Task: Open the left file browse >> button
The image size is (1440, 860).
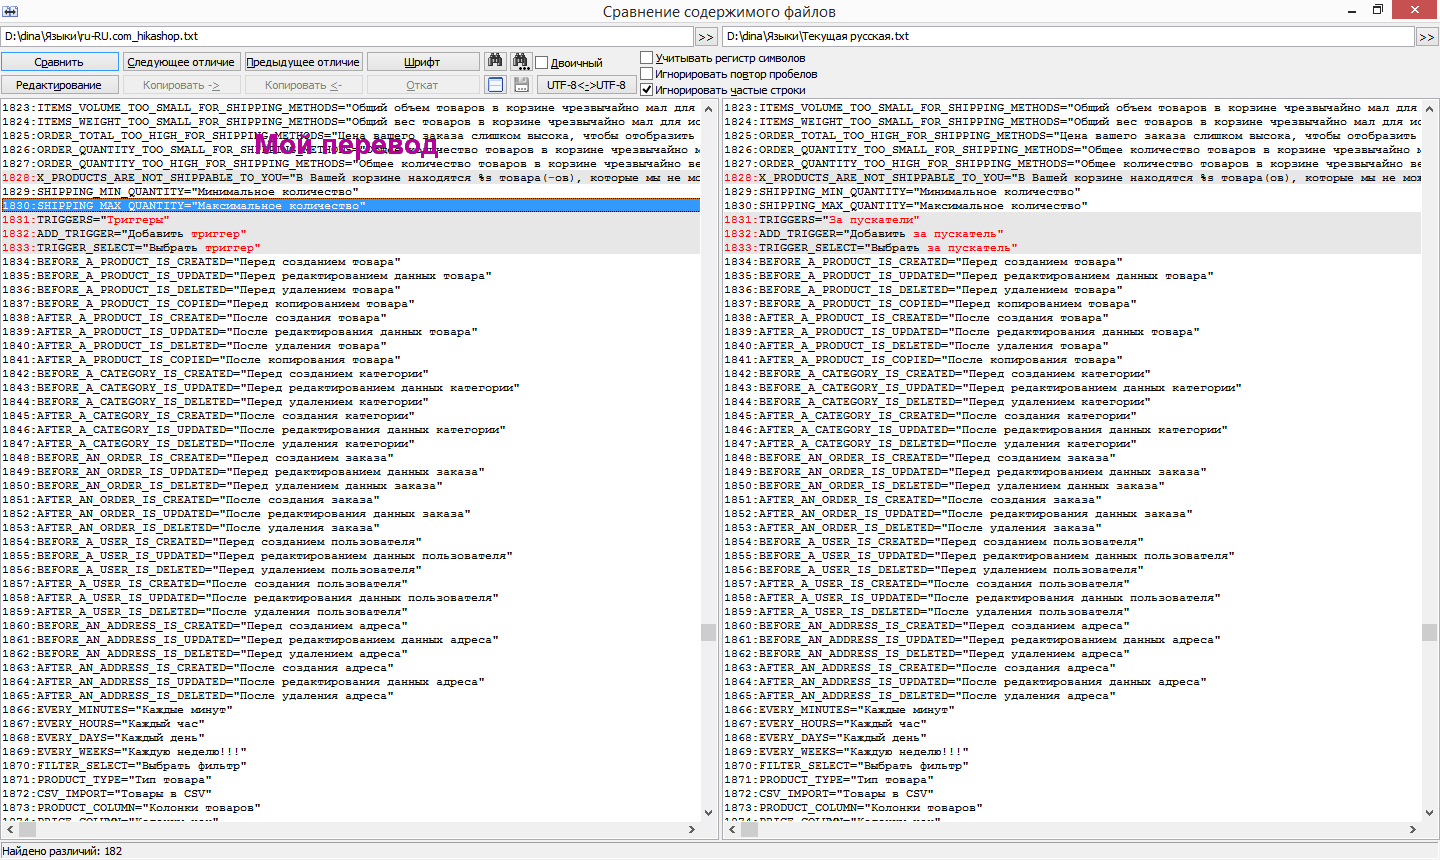Action: [x=706, y=37]
